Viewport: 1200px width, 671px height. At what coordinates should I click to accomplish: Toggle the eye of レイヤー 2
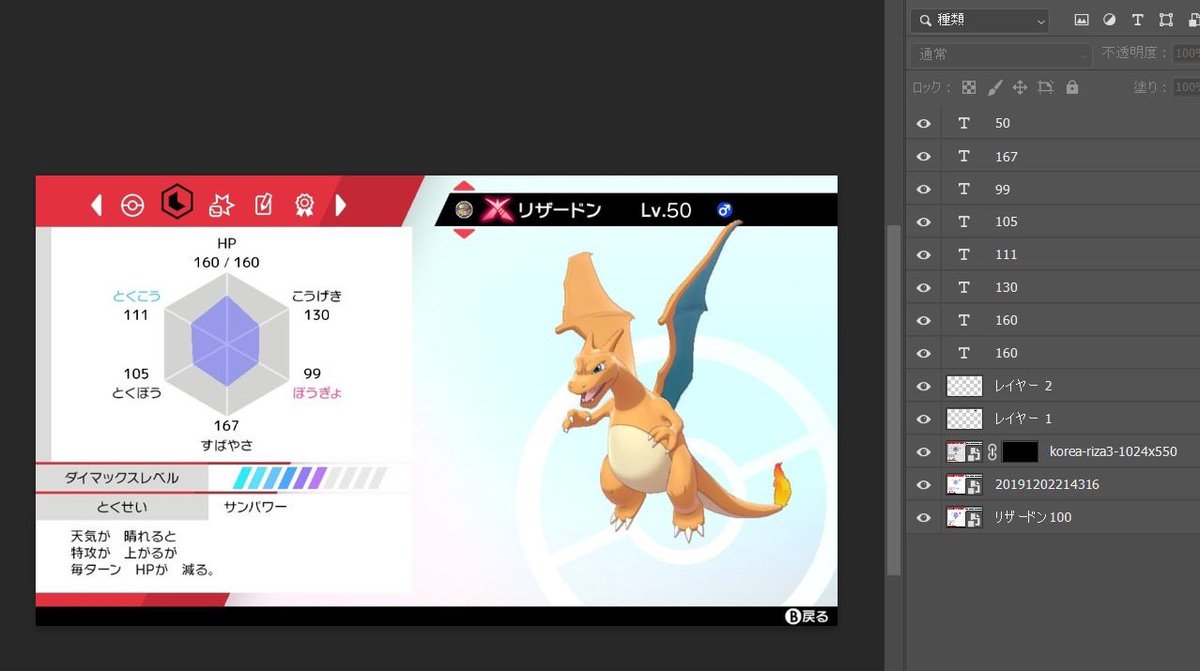[x=923, y=385]
